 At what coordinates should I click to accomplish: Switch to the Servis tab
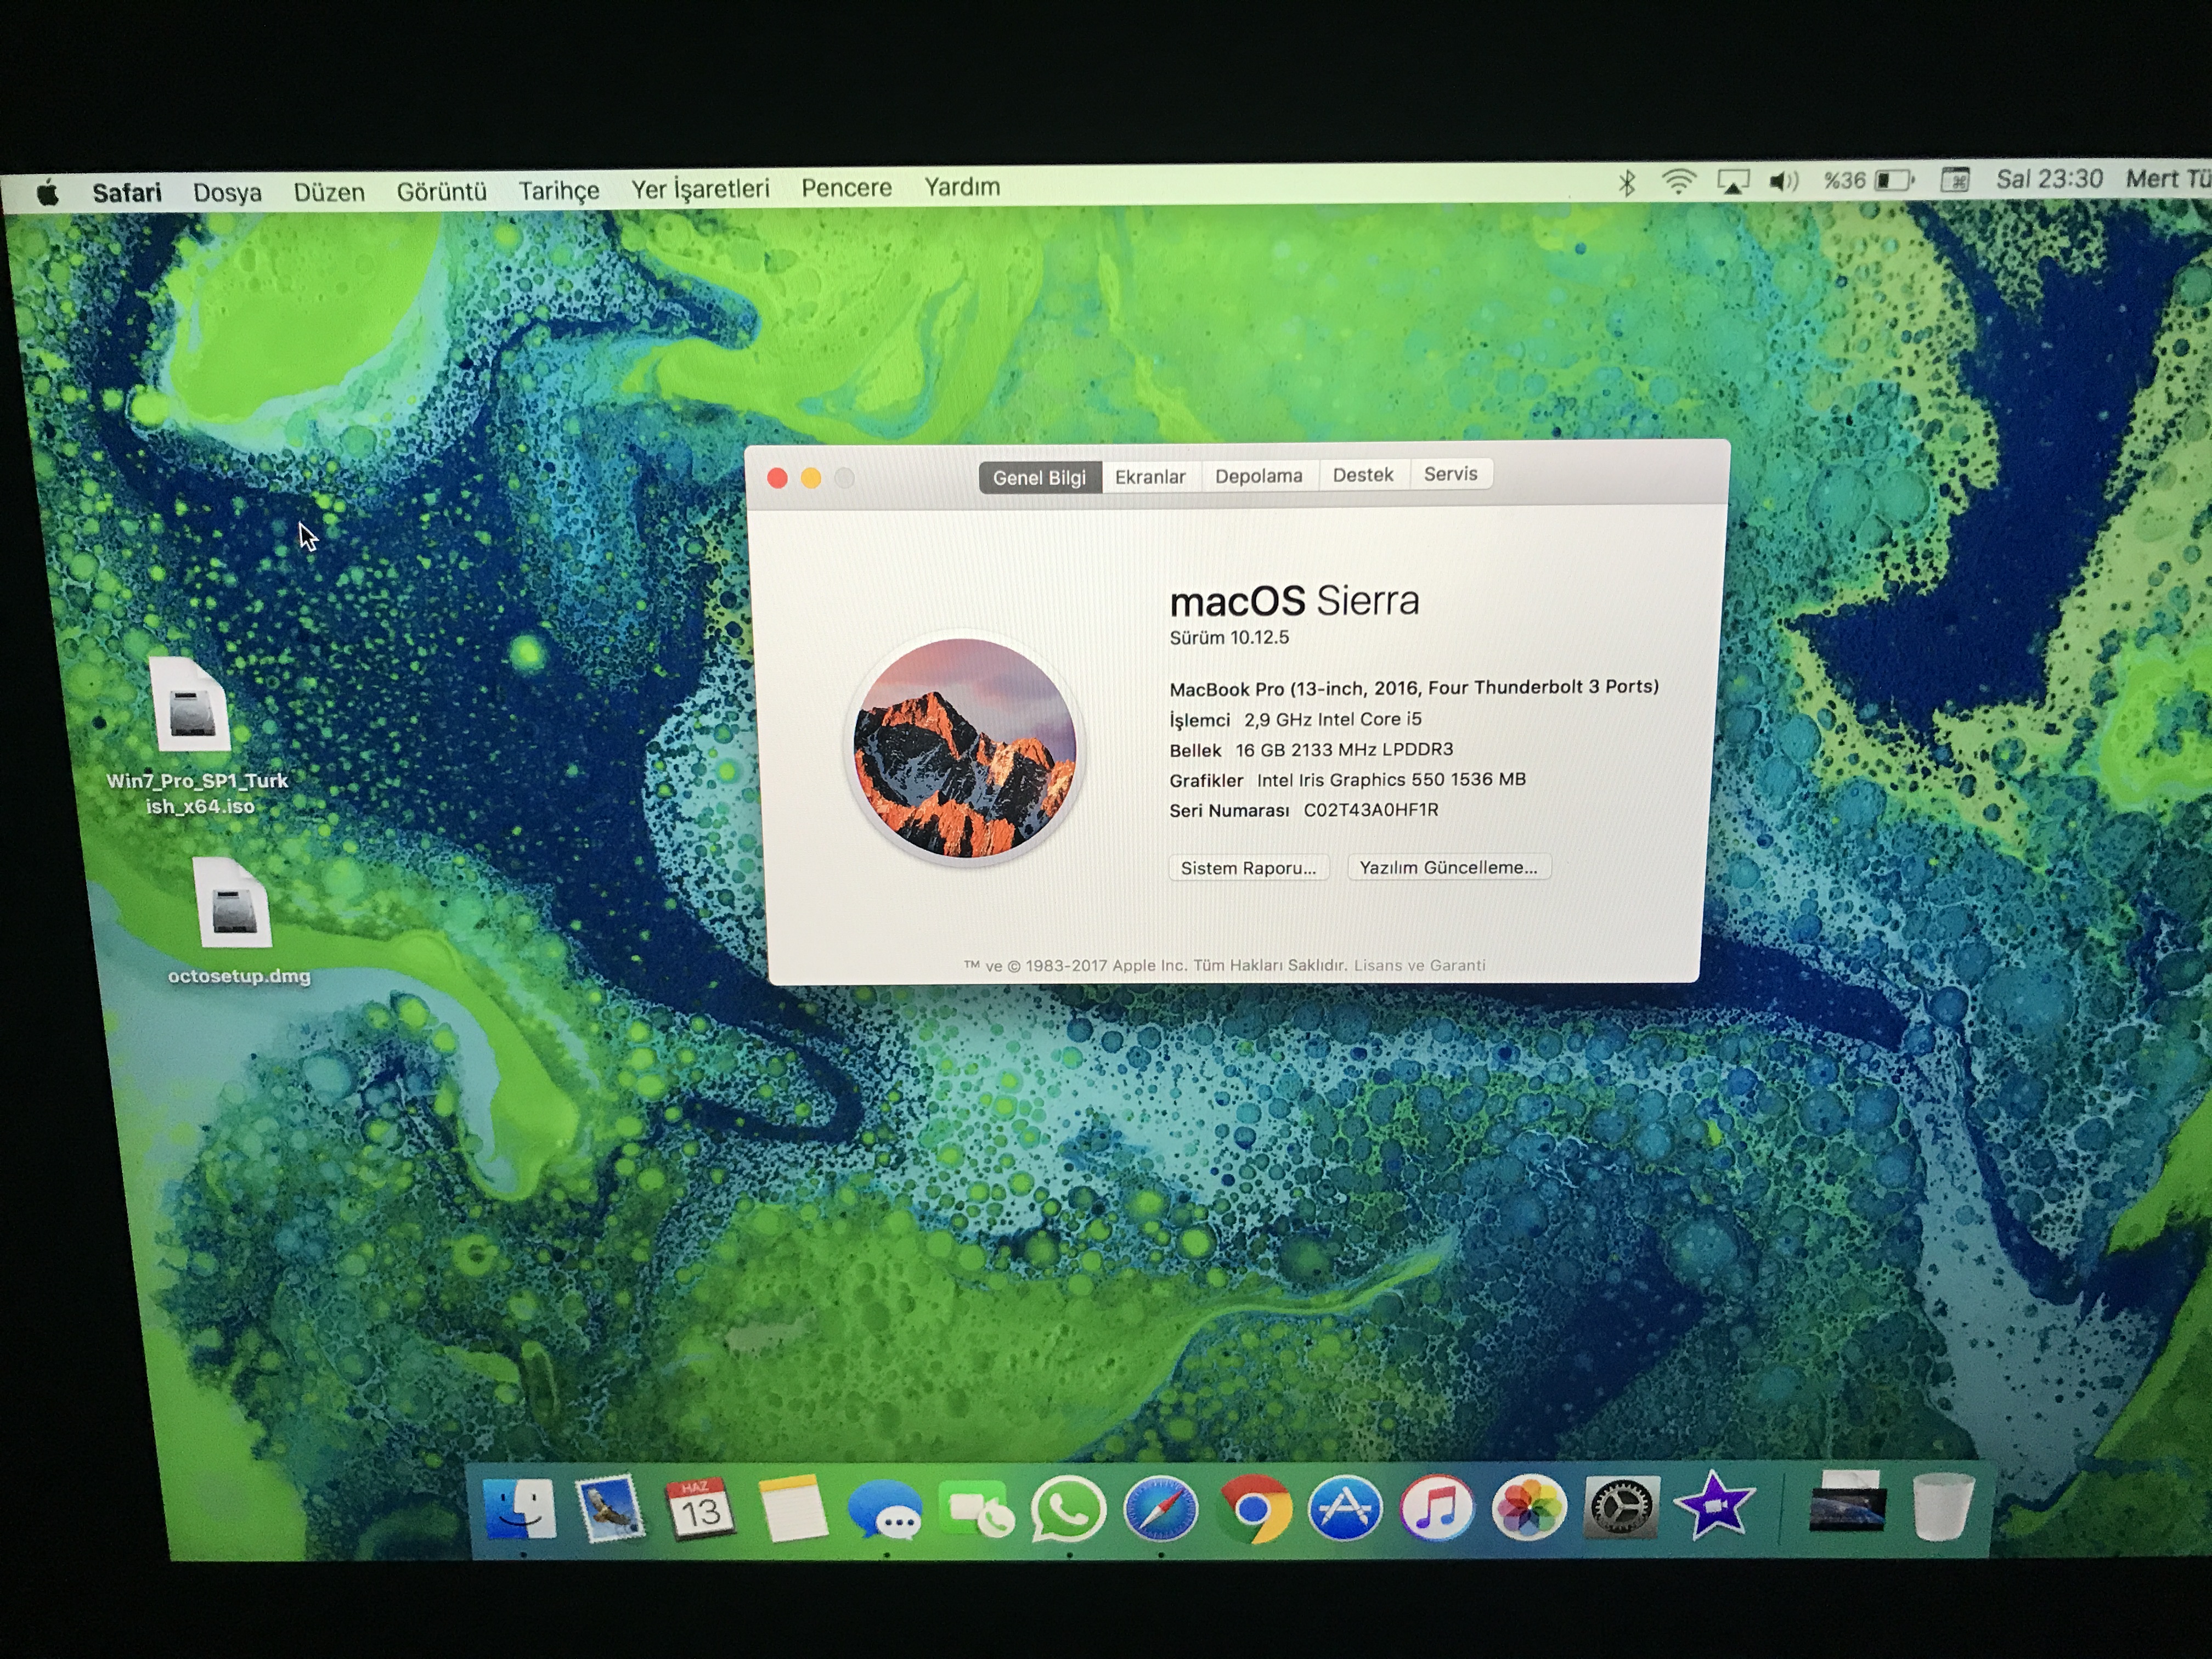click(x=1450, y=474)
